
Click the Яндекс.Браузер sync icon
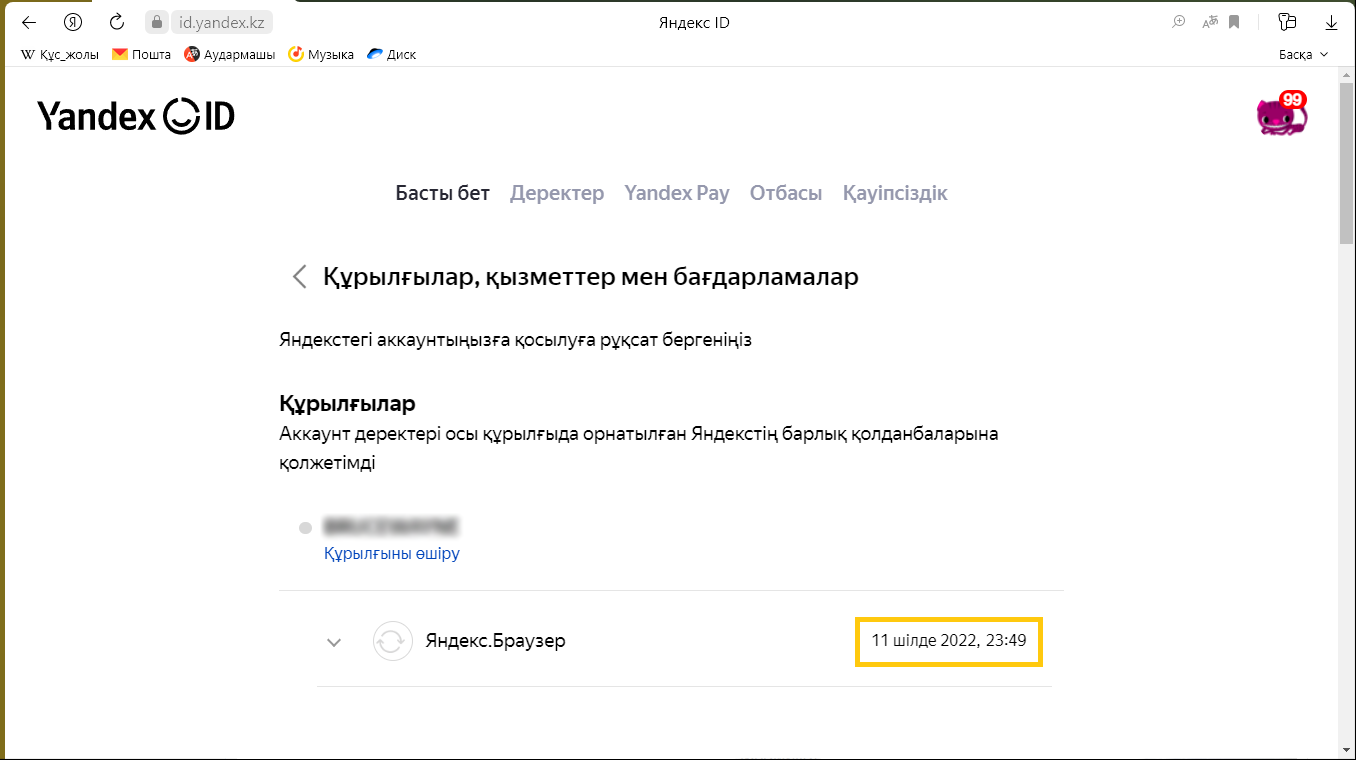coord(393,641)
